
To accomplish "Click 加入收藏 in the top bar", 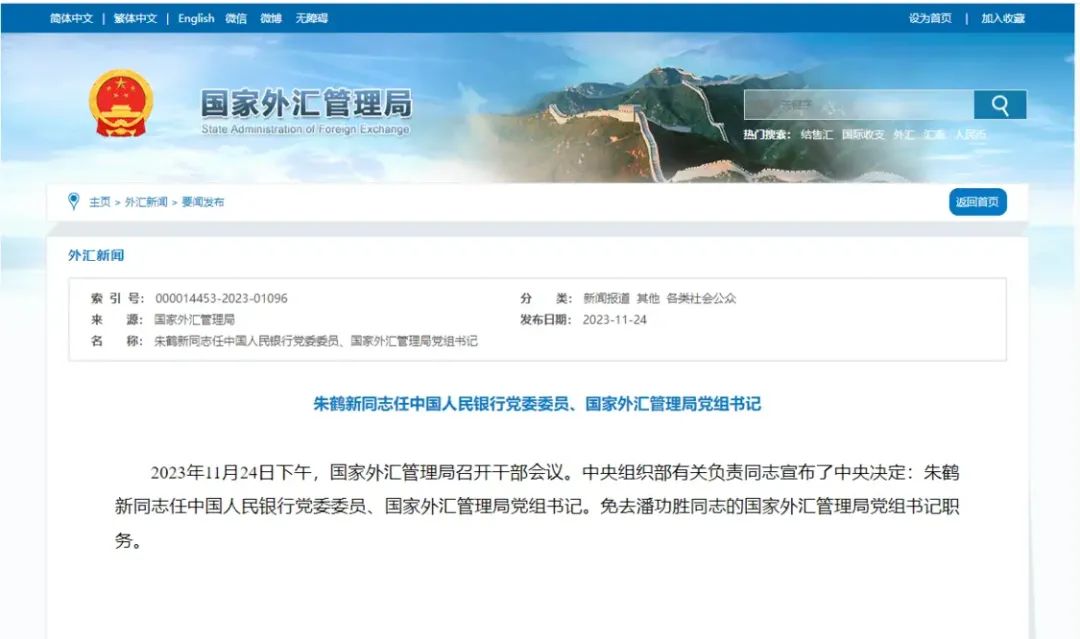I will pos(1003,19).
